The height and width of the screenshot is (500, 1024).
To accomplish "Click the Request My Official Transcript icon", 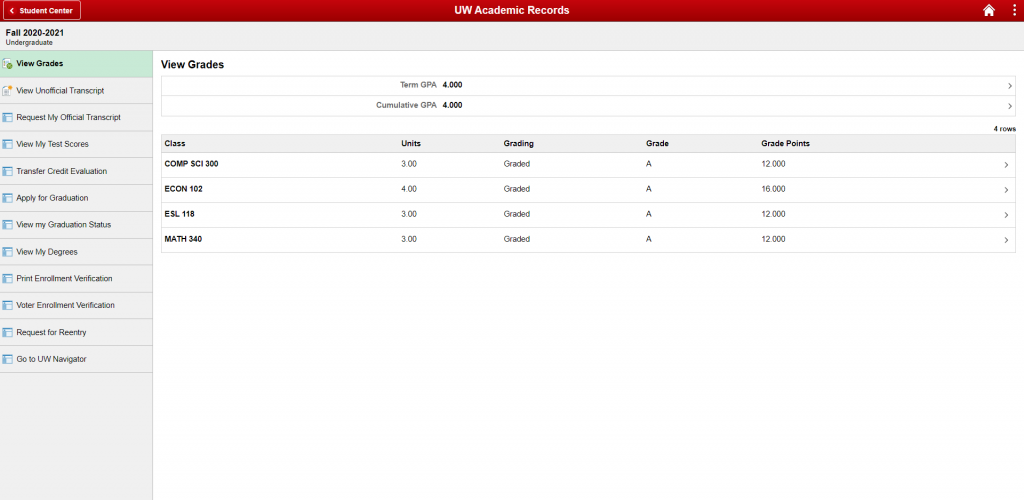I will point(7,118).
